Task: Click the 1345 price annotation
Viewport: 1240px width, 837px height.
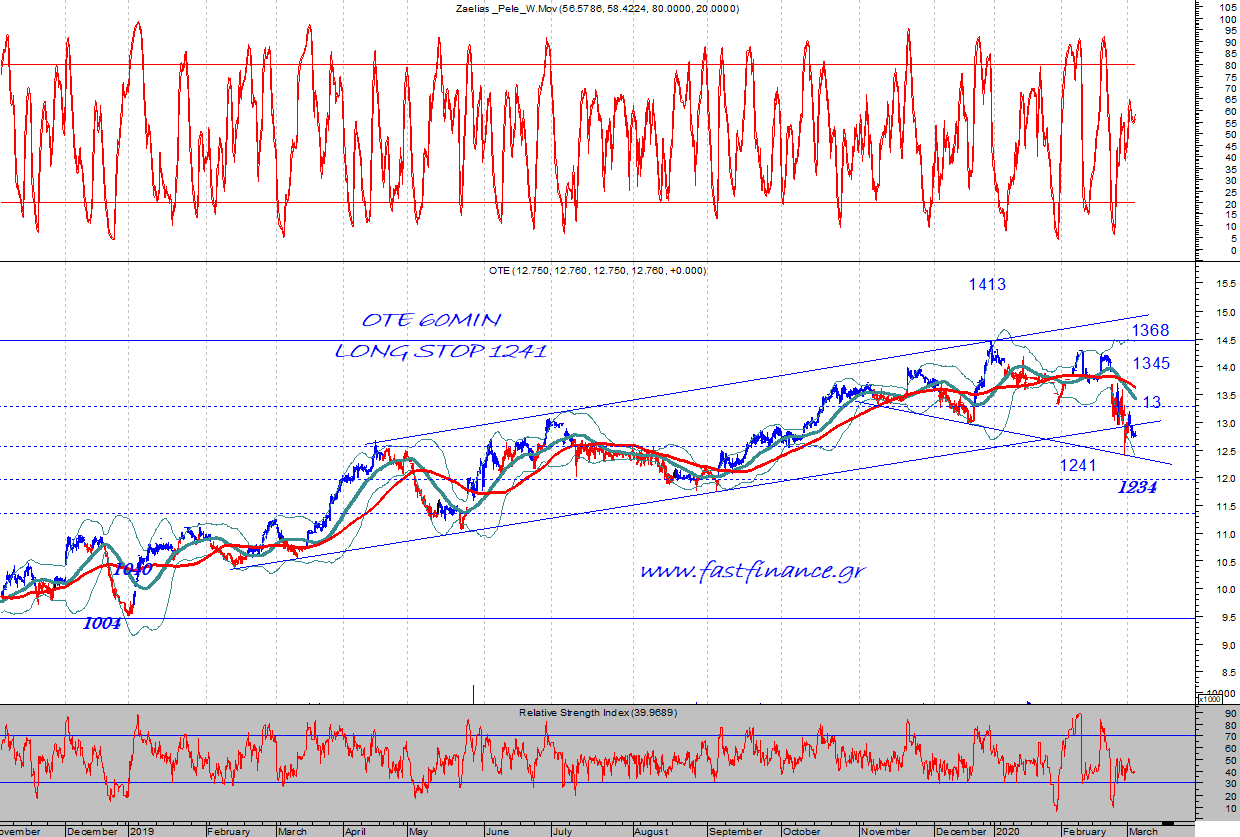Action: click(1150, 363)
